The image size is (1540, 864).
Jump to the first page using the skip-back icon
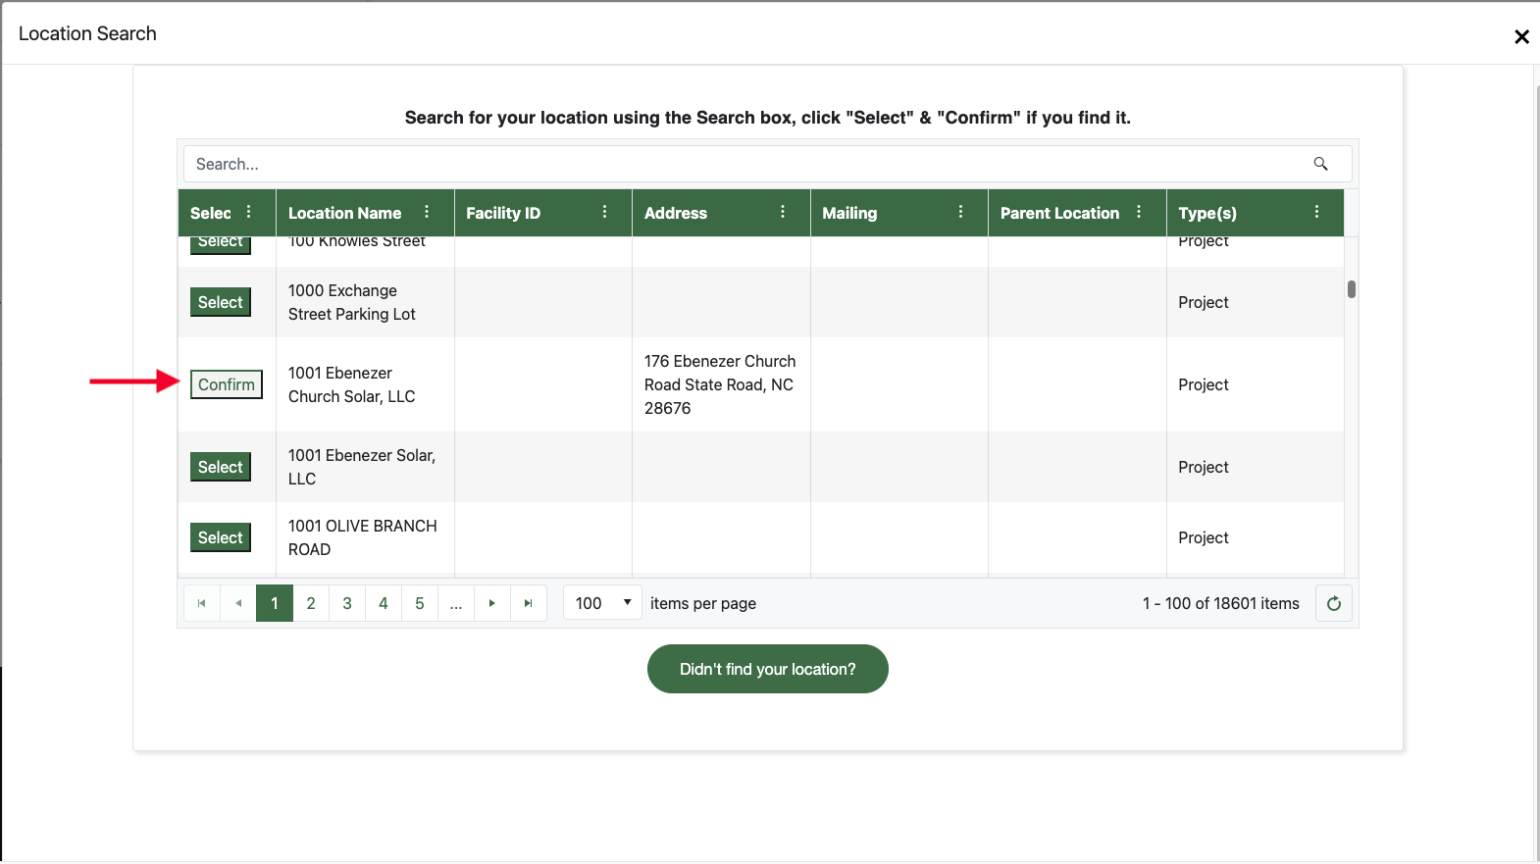pyautogui.click(x=201, y=602)
